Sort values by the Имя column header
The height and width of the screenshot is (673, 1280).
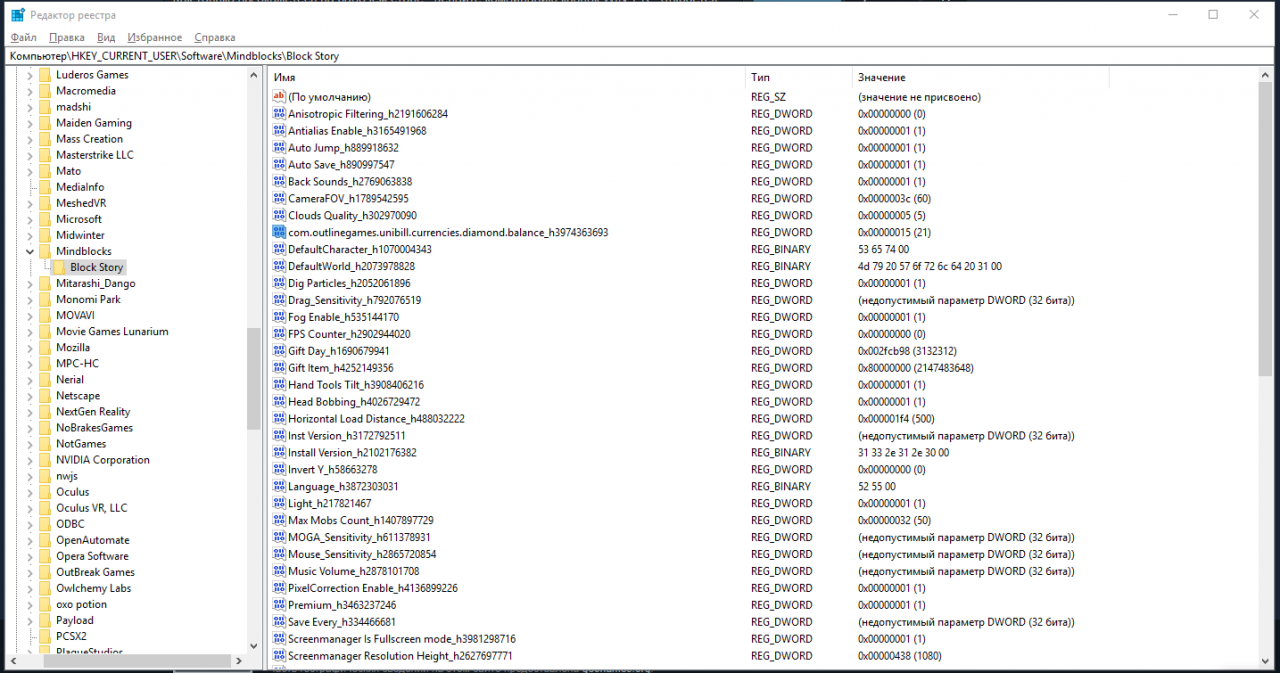coord(507,77)
